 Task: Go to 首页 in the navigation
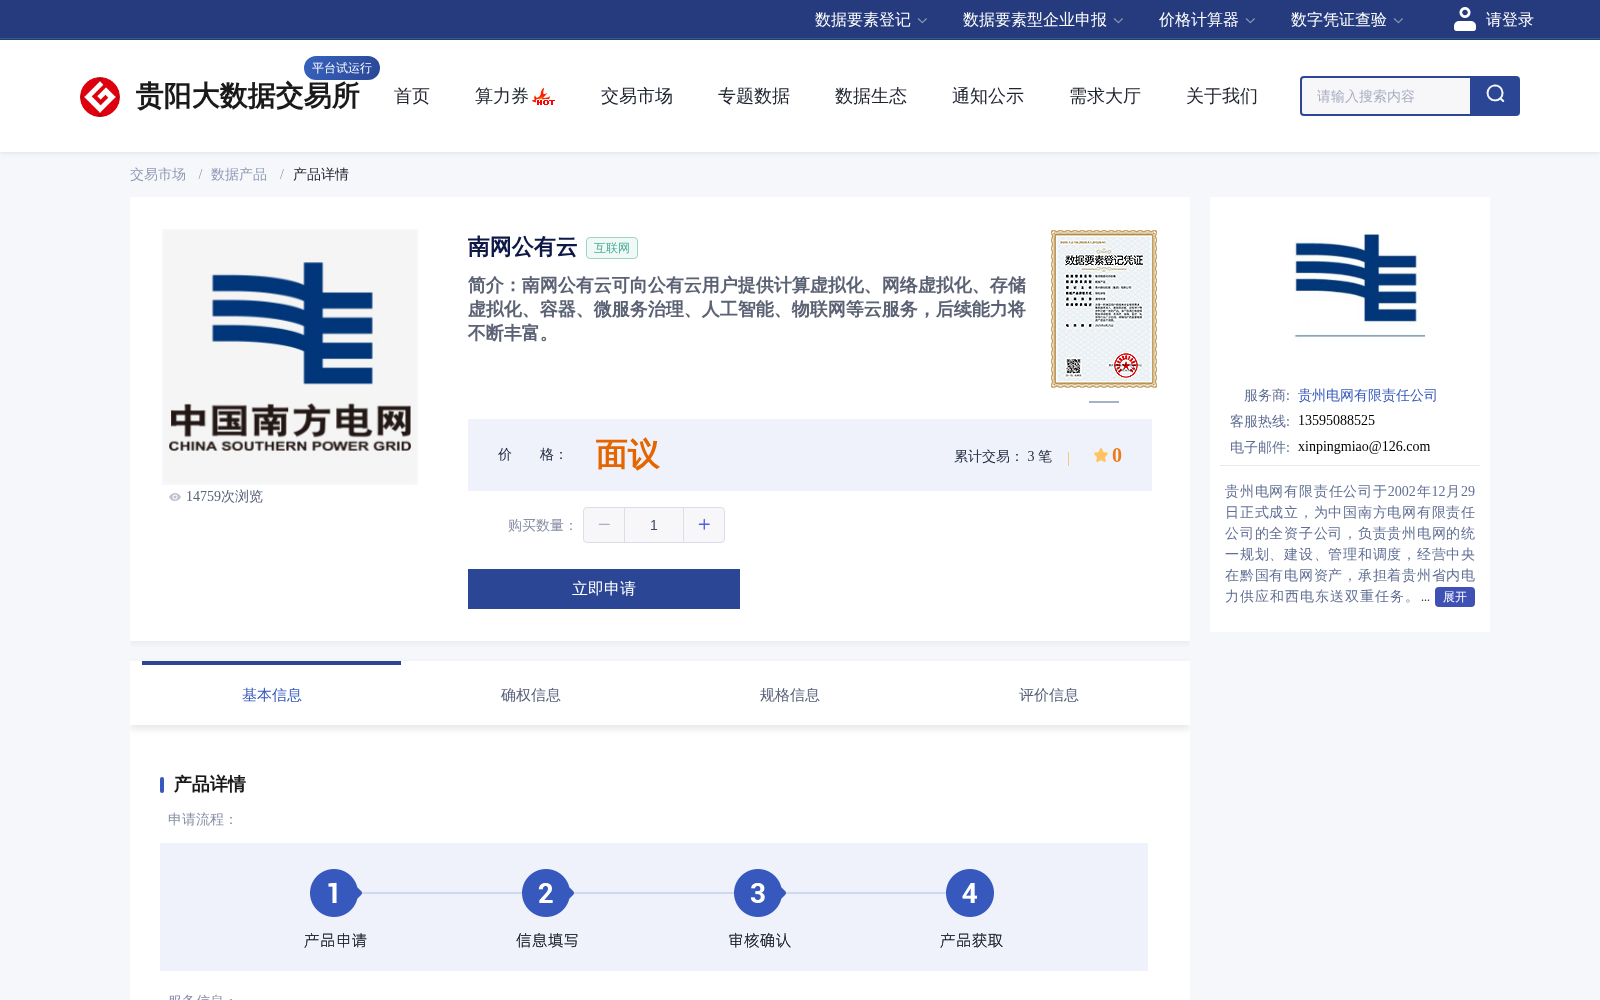click(x=412, y=96)
